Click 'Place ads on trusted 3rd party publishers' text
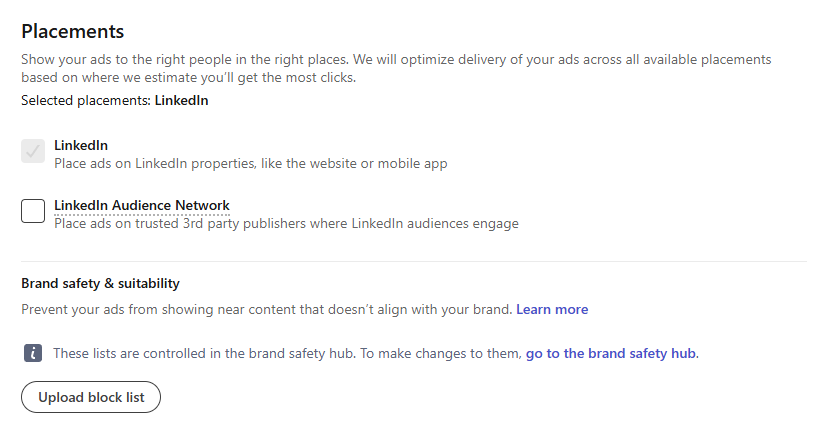This screenshot has height=430, width=820. [286, 223]
